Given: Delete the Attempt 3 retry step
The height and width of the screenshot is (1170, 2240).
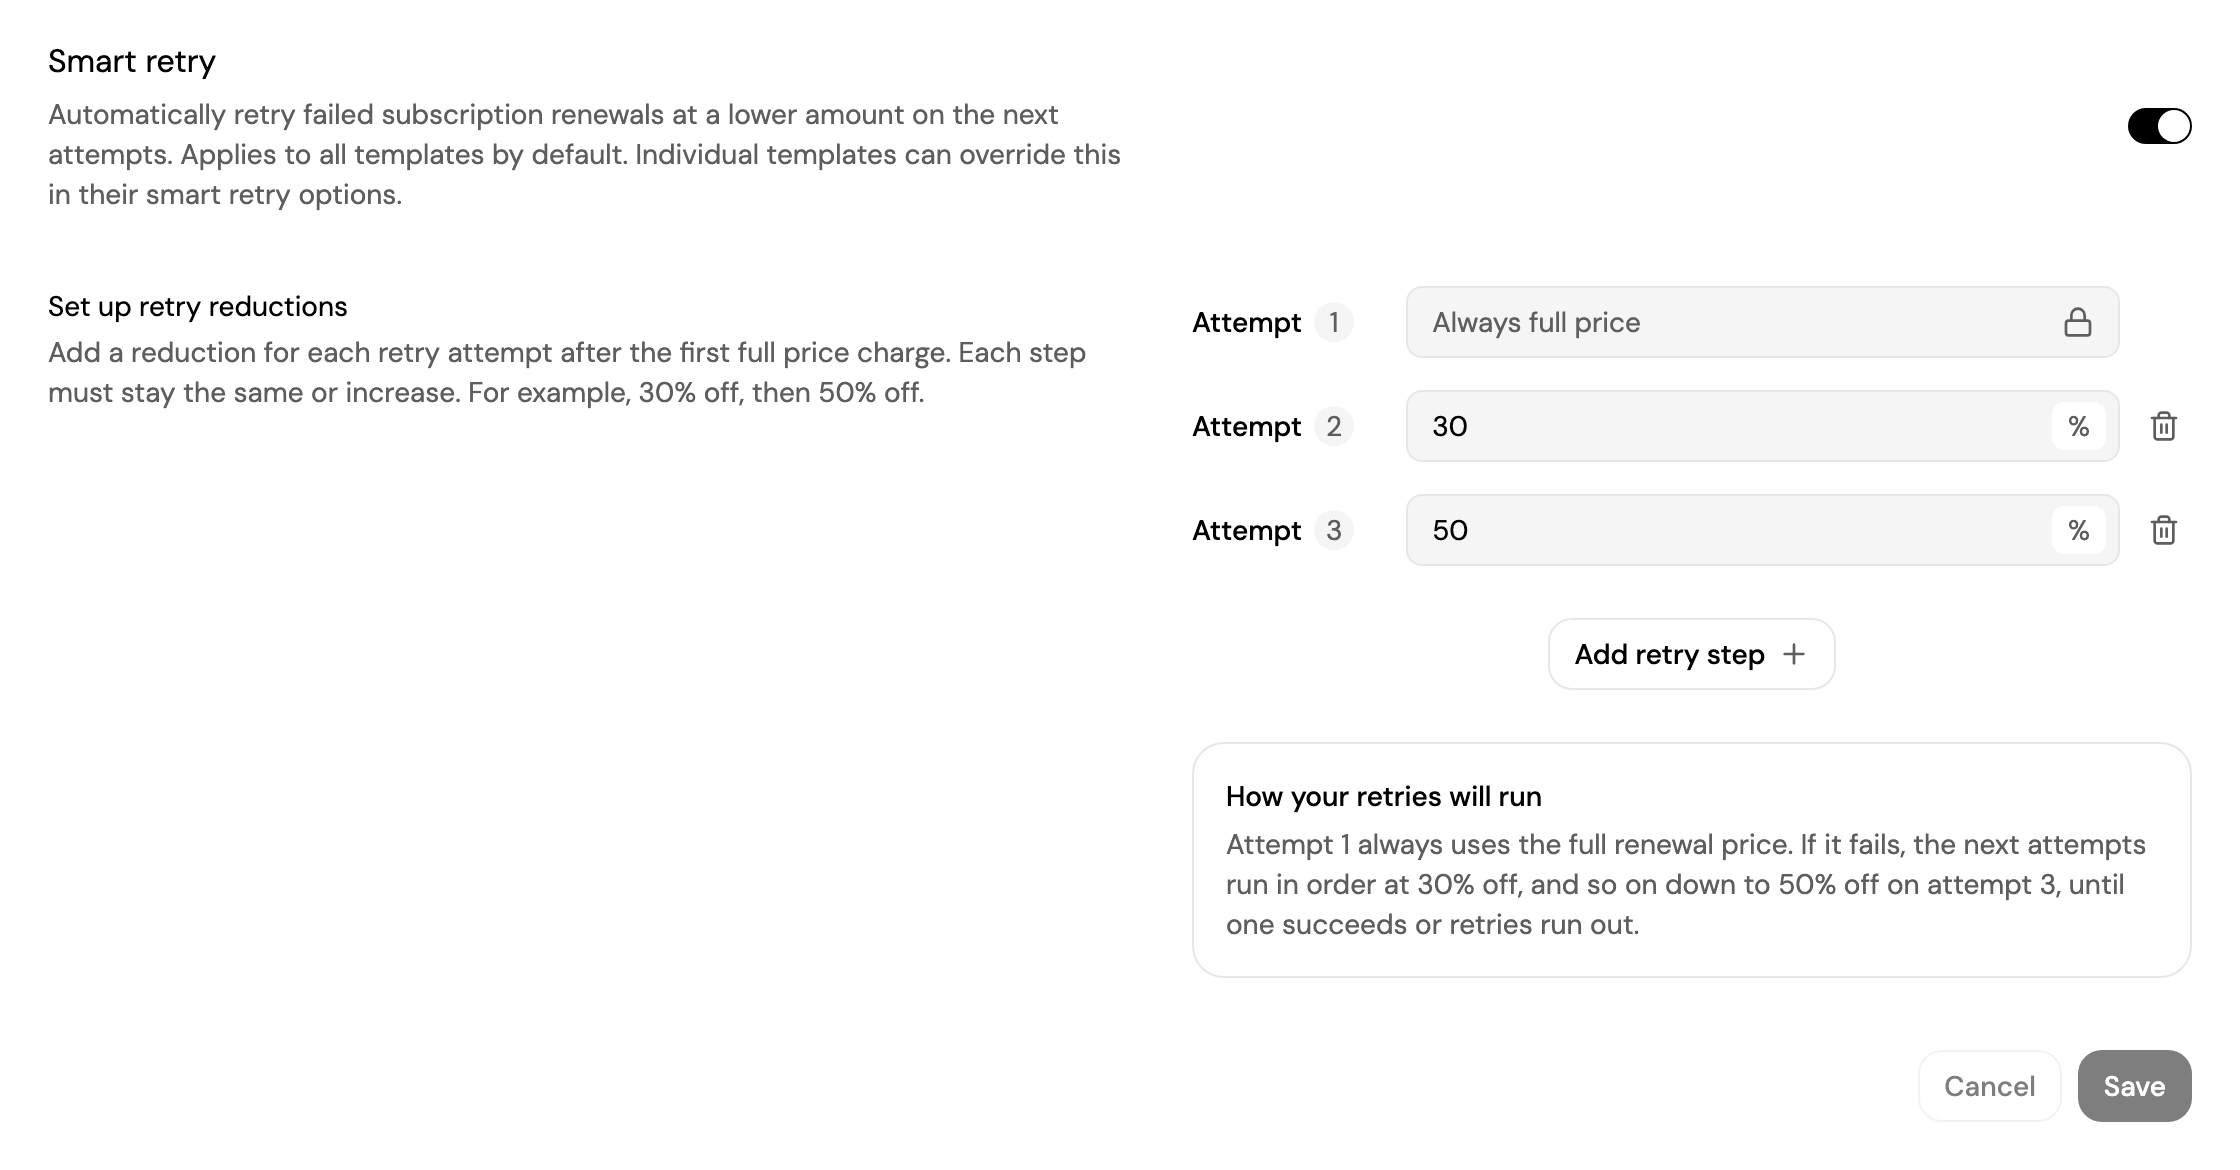Looking at the screenshot, I should [2164, 530].
